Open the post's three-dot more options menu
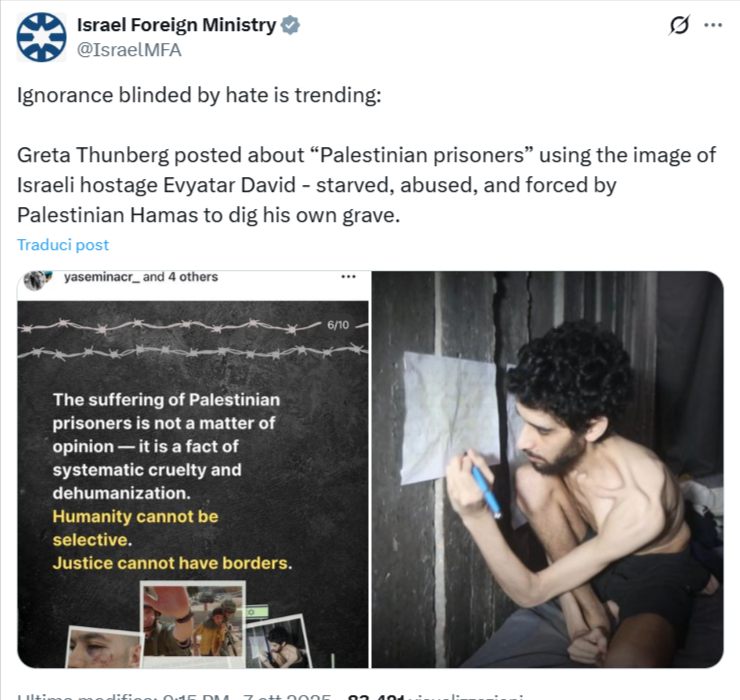740x700 pixels. tap(713, 25)
